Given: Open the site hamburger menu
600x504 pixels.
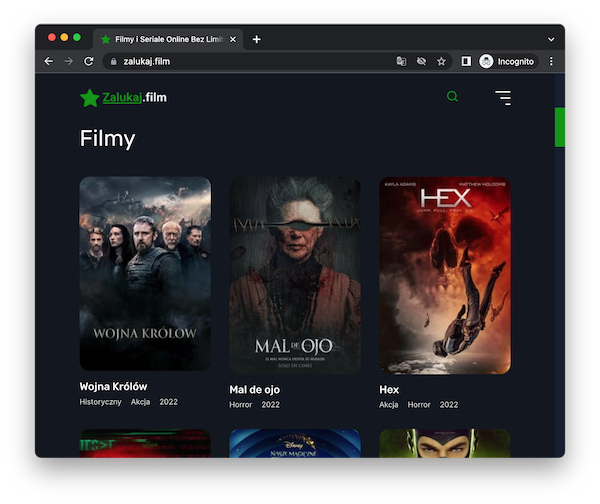Looking at the screenshot, I should [503, 98].
